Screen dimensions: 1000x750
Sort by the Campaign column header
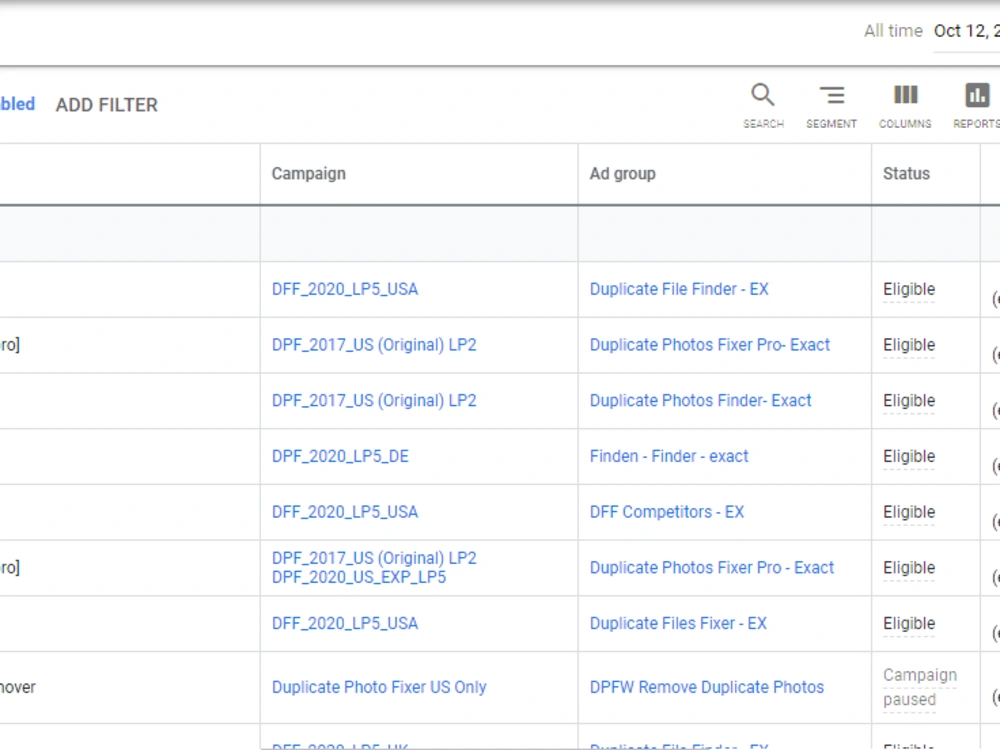click(x=309, y=173)
